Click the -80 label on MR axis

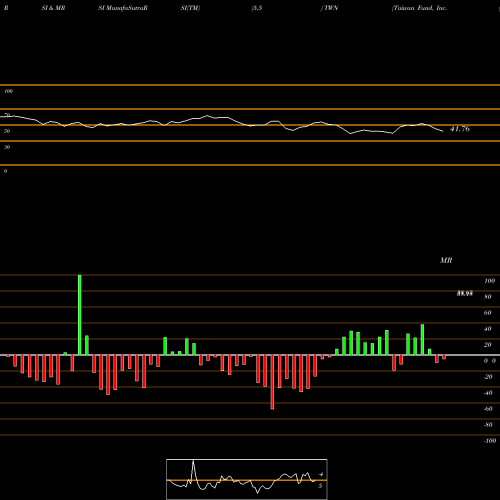[488, 425]
